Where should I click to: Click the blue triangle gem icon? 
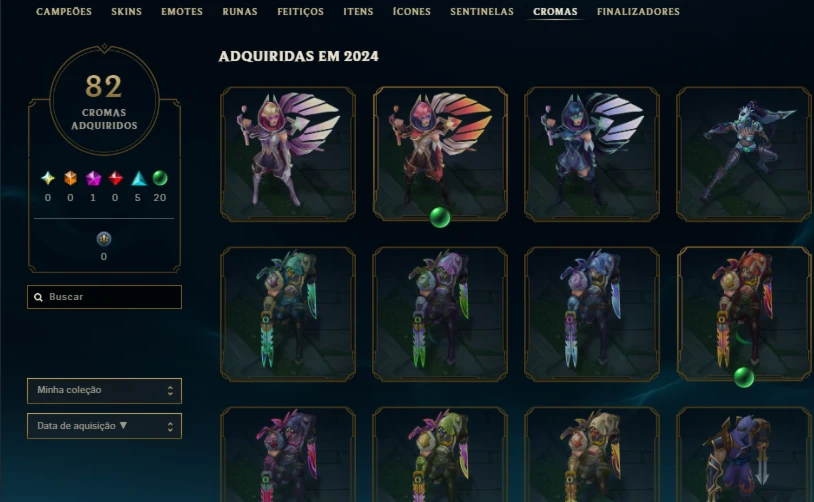[139, 178]
